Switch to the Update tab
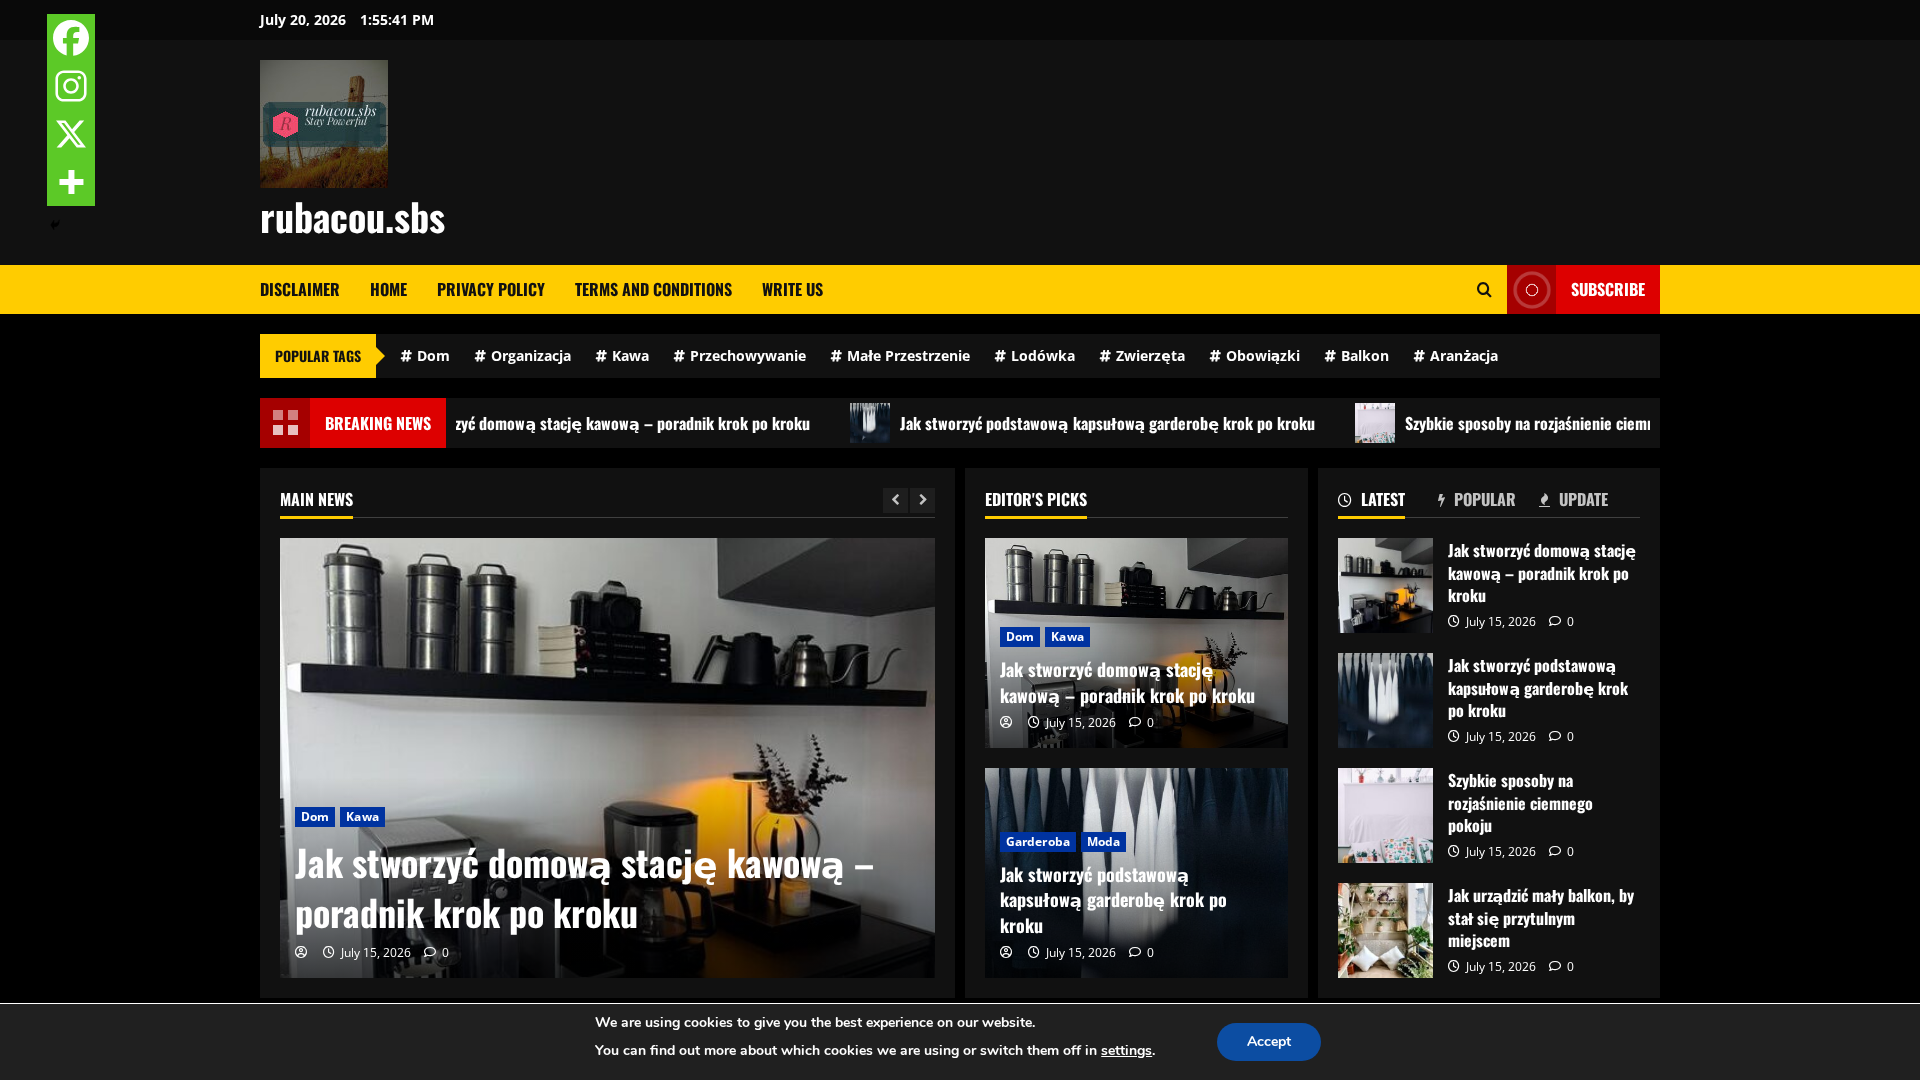This screenshot has height=1080, width=1920. (x=1574, y=500)
